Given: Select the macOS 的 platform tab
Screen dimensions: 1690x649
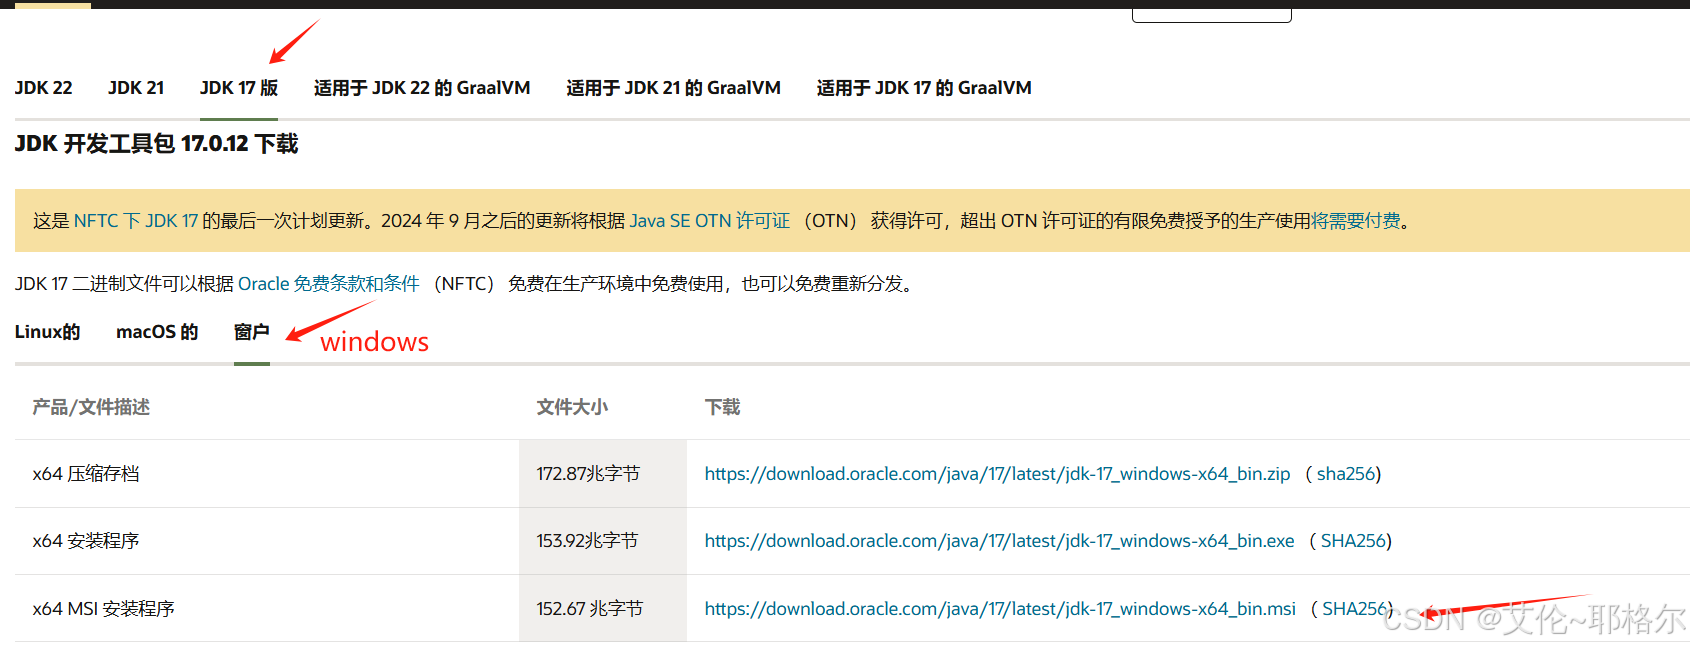Looking at the screenshot, I should pyautogui.click(x=157, y=332).
